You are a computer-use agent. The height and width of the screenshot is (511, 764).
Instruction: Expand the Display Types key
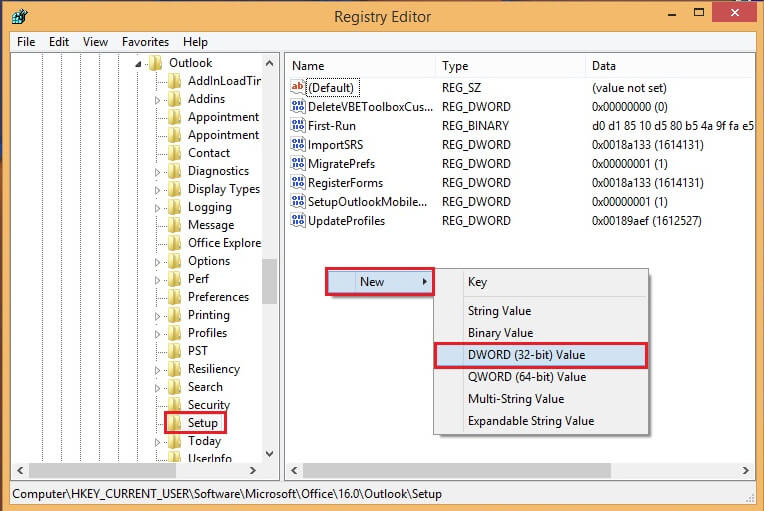[x=157, y=190]
